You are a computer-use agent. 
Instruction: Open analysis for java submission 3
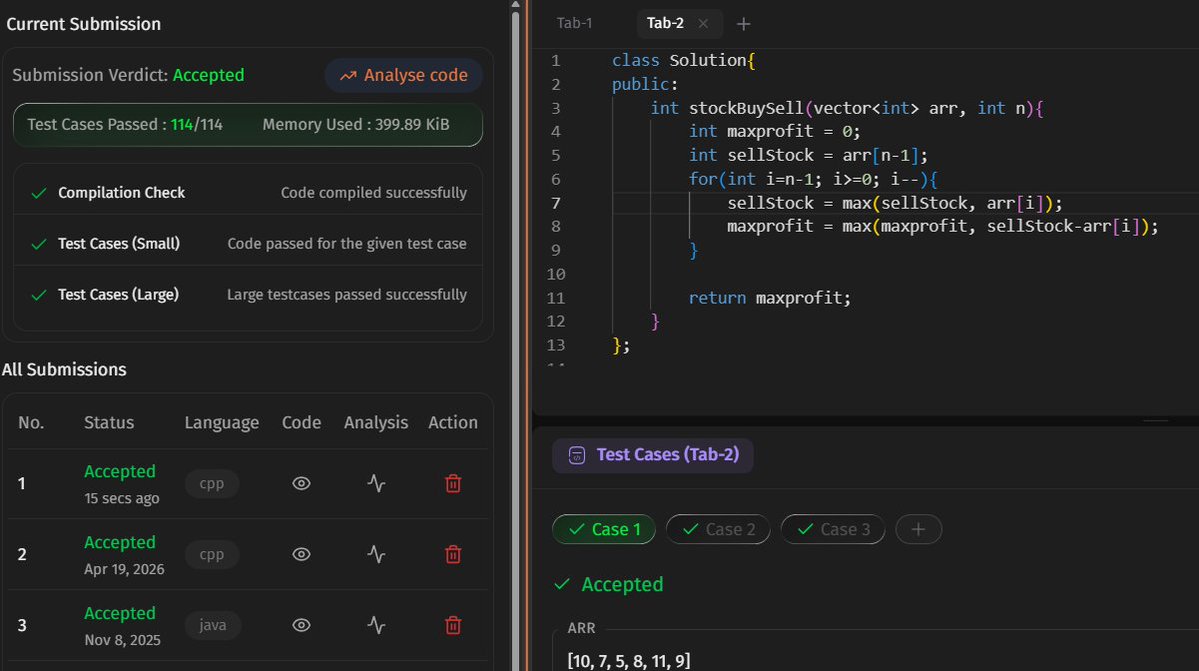(x=376, y=625)
